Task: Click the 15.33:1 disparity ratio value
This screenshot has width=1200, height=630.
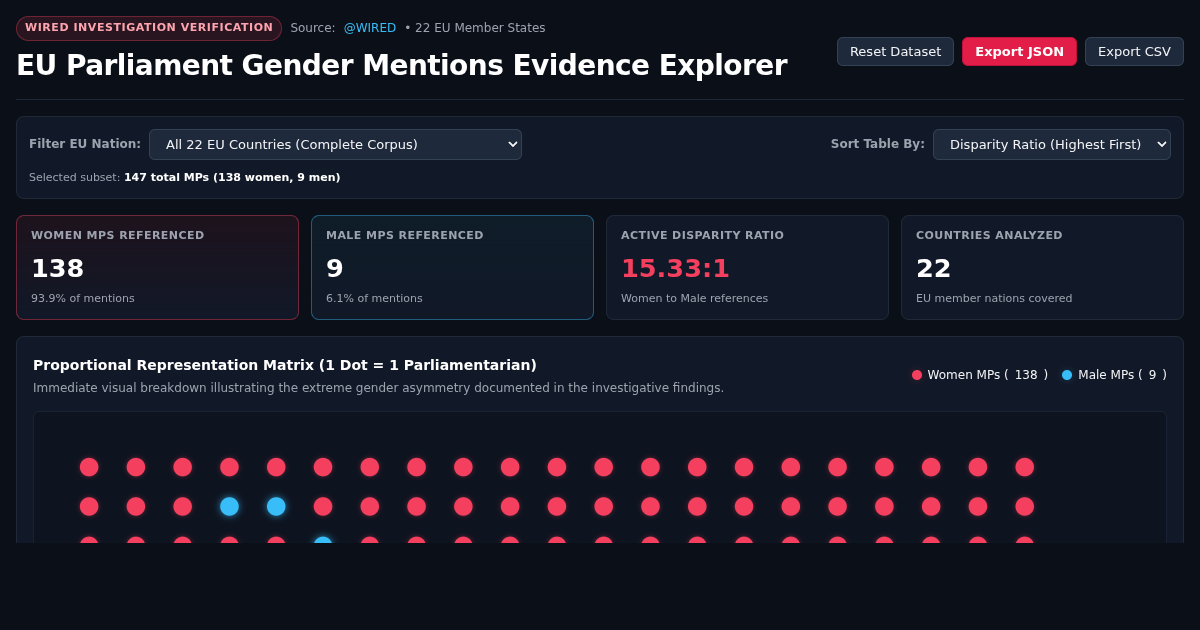Action: [675, 268]
